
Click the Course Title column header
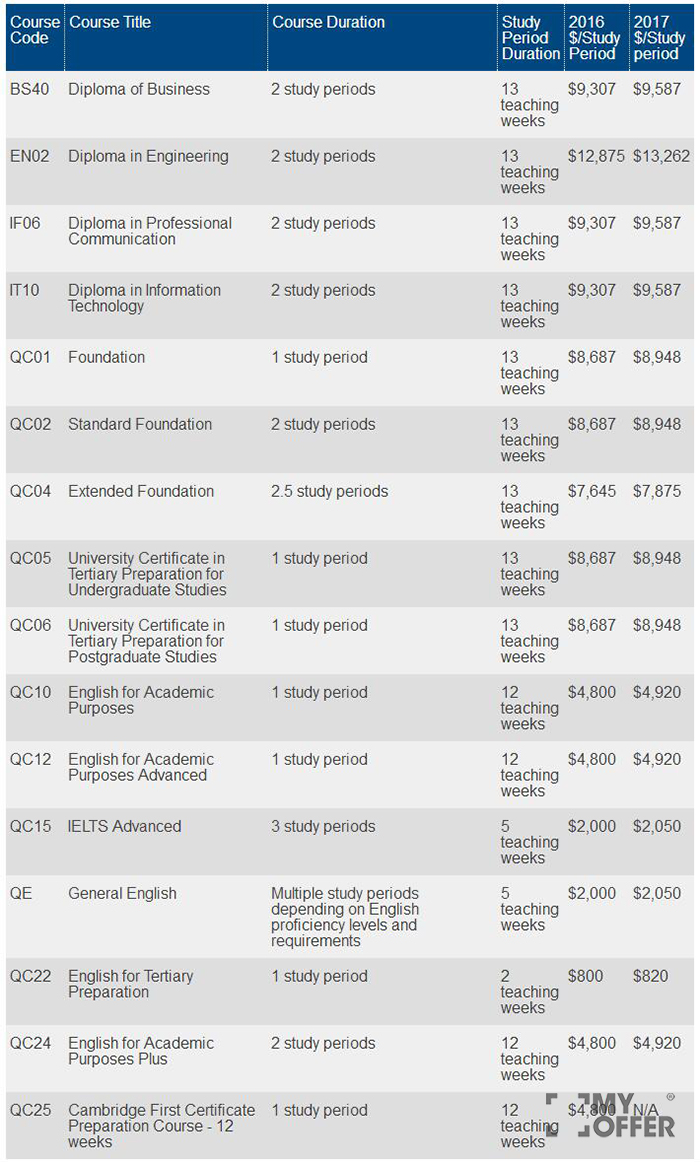109,22
